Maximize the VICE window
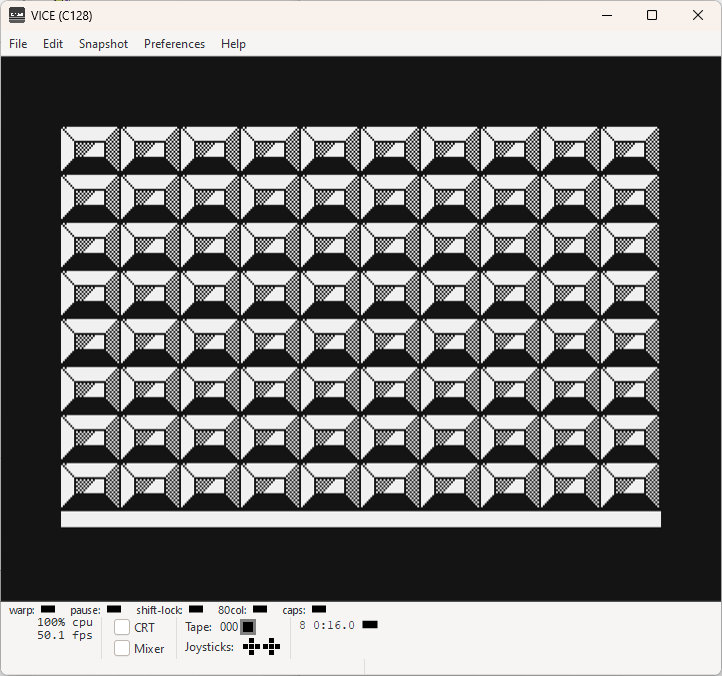 (652, 15)
